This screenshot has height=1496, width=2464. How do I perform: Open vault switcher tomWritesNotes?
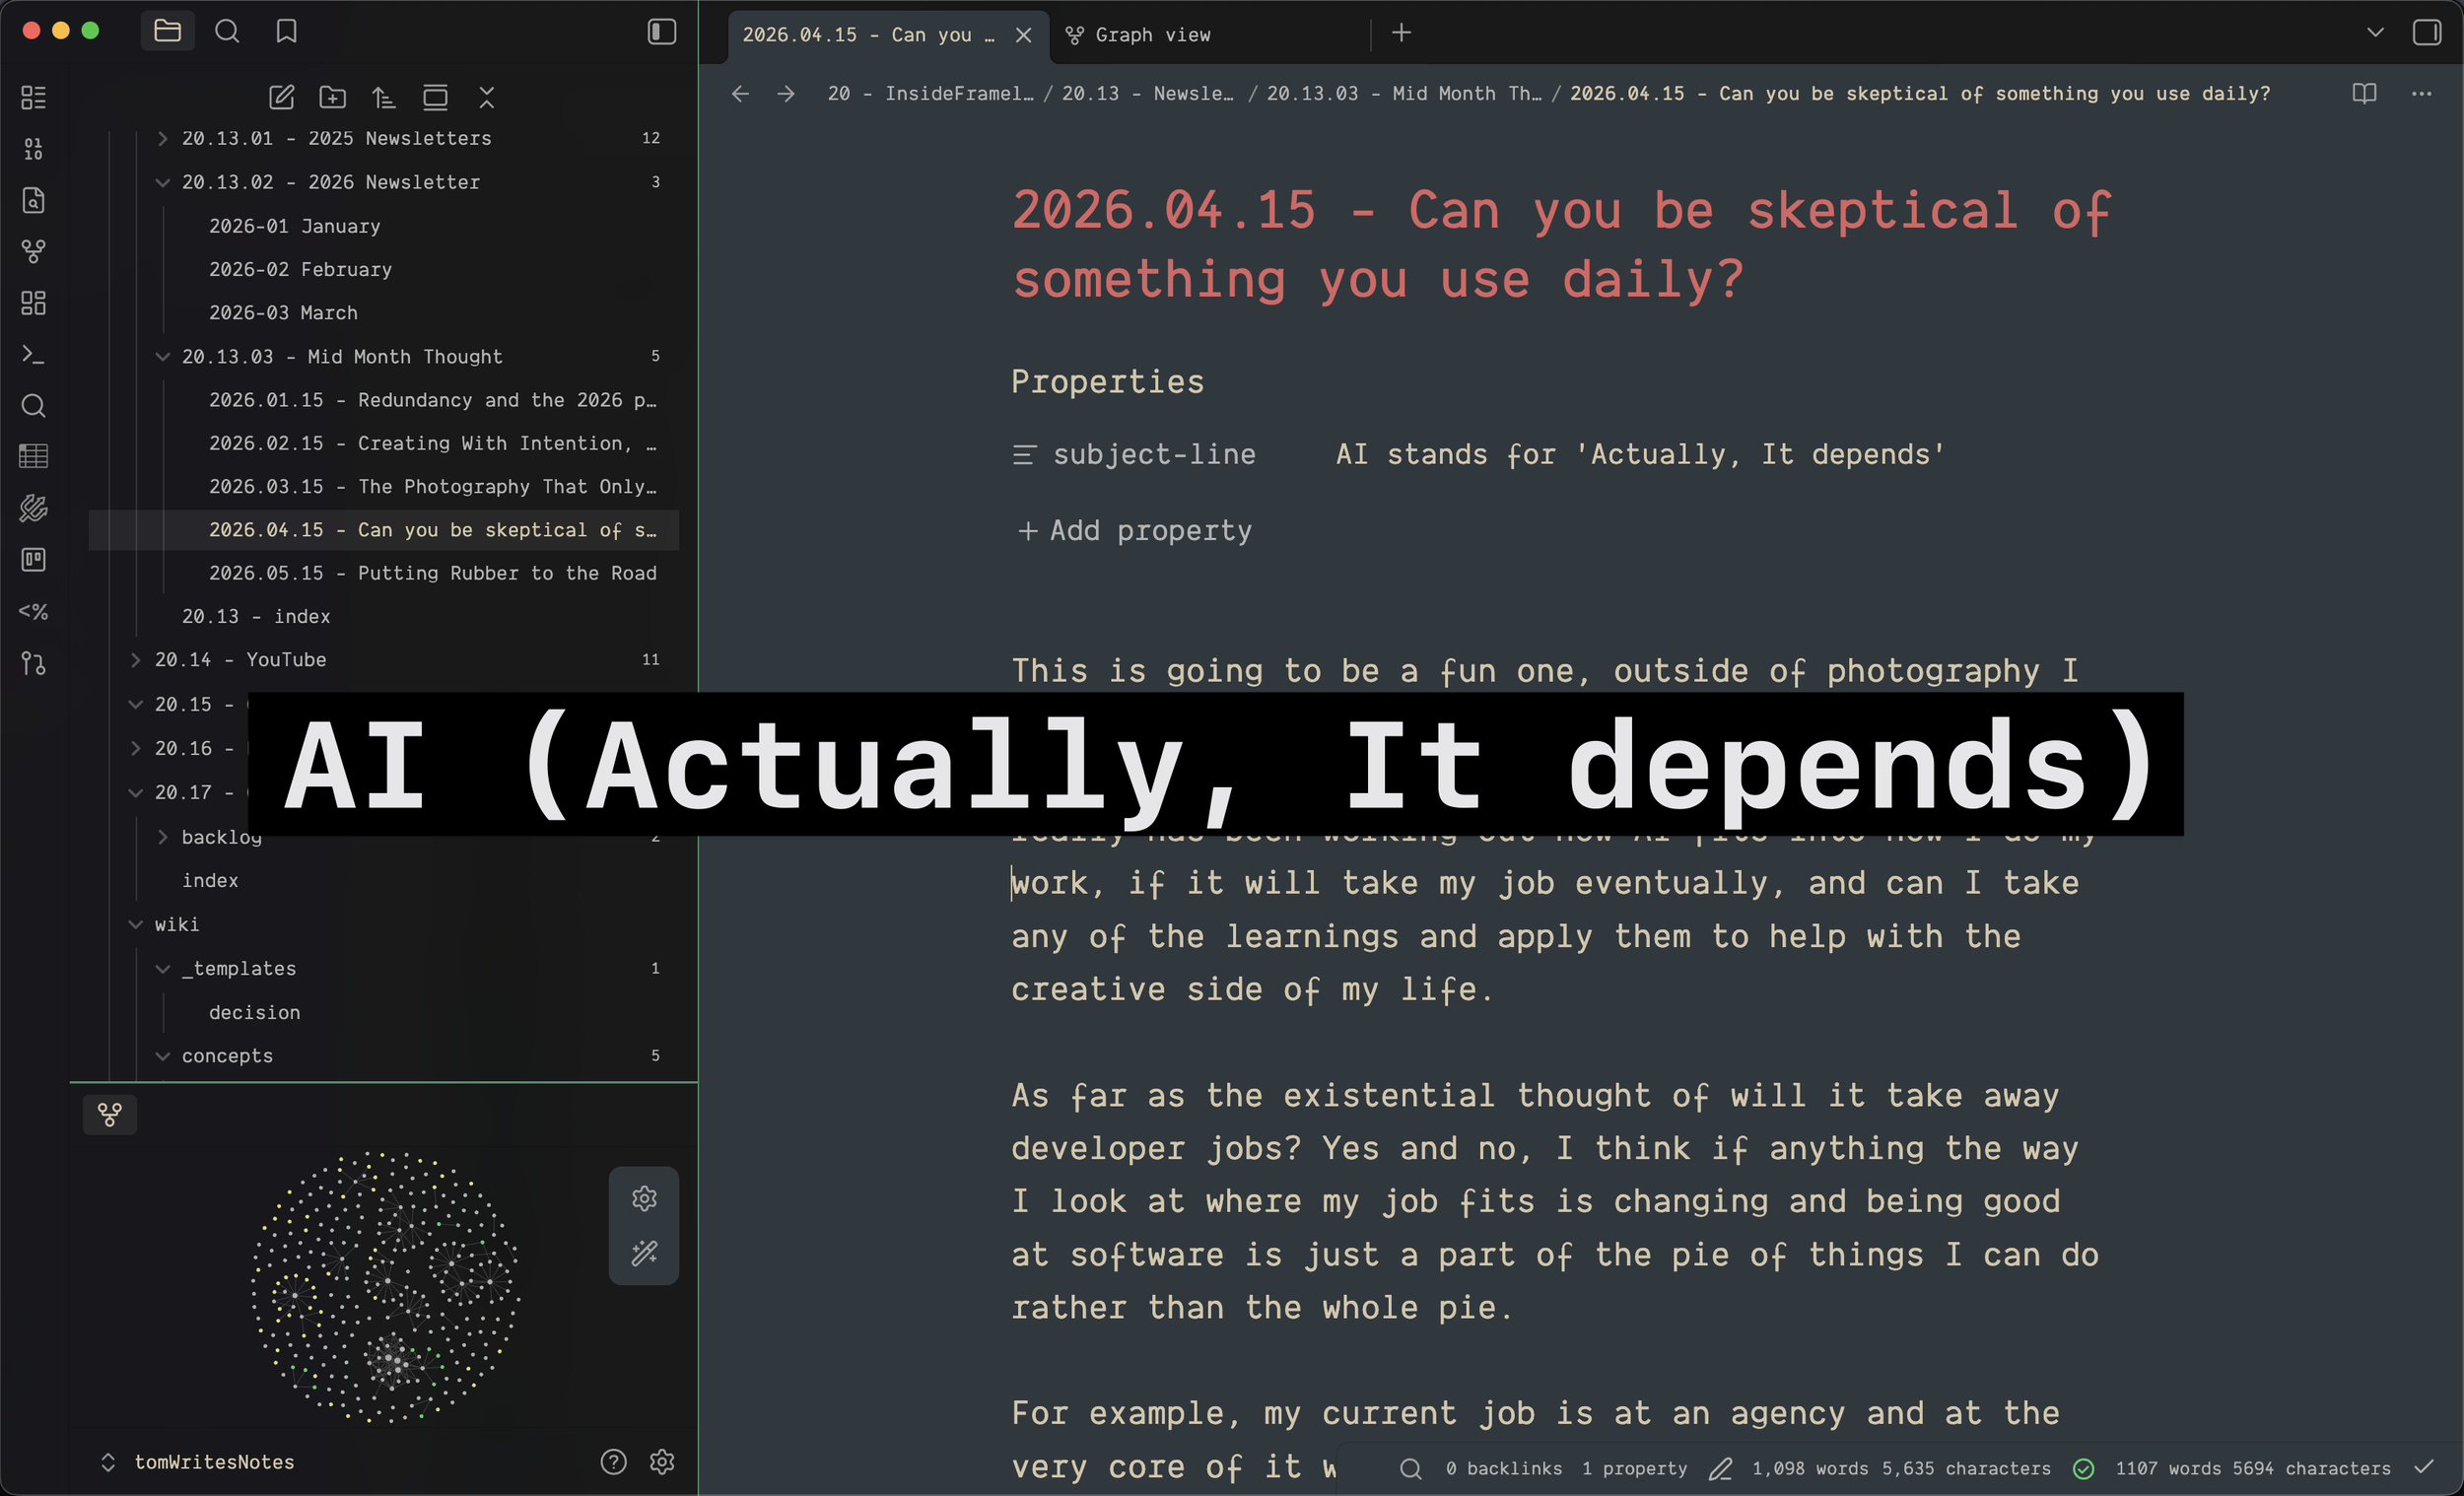click(213, 1462)
